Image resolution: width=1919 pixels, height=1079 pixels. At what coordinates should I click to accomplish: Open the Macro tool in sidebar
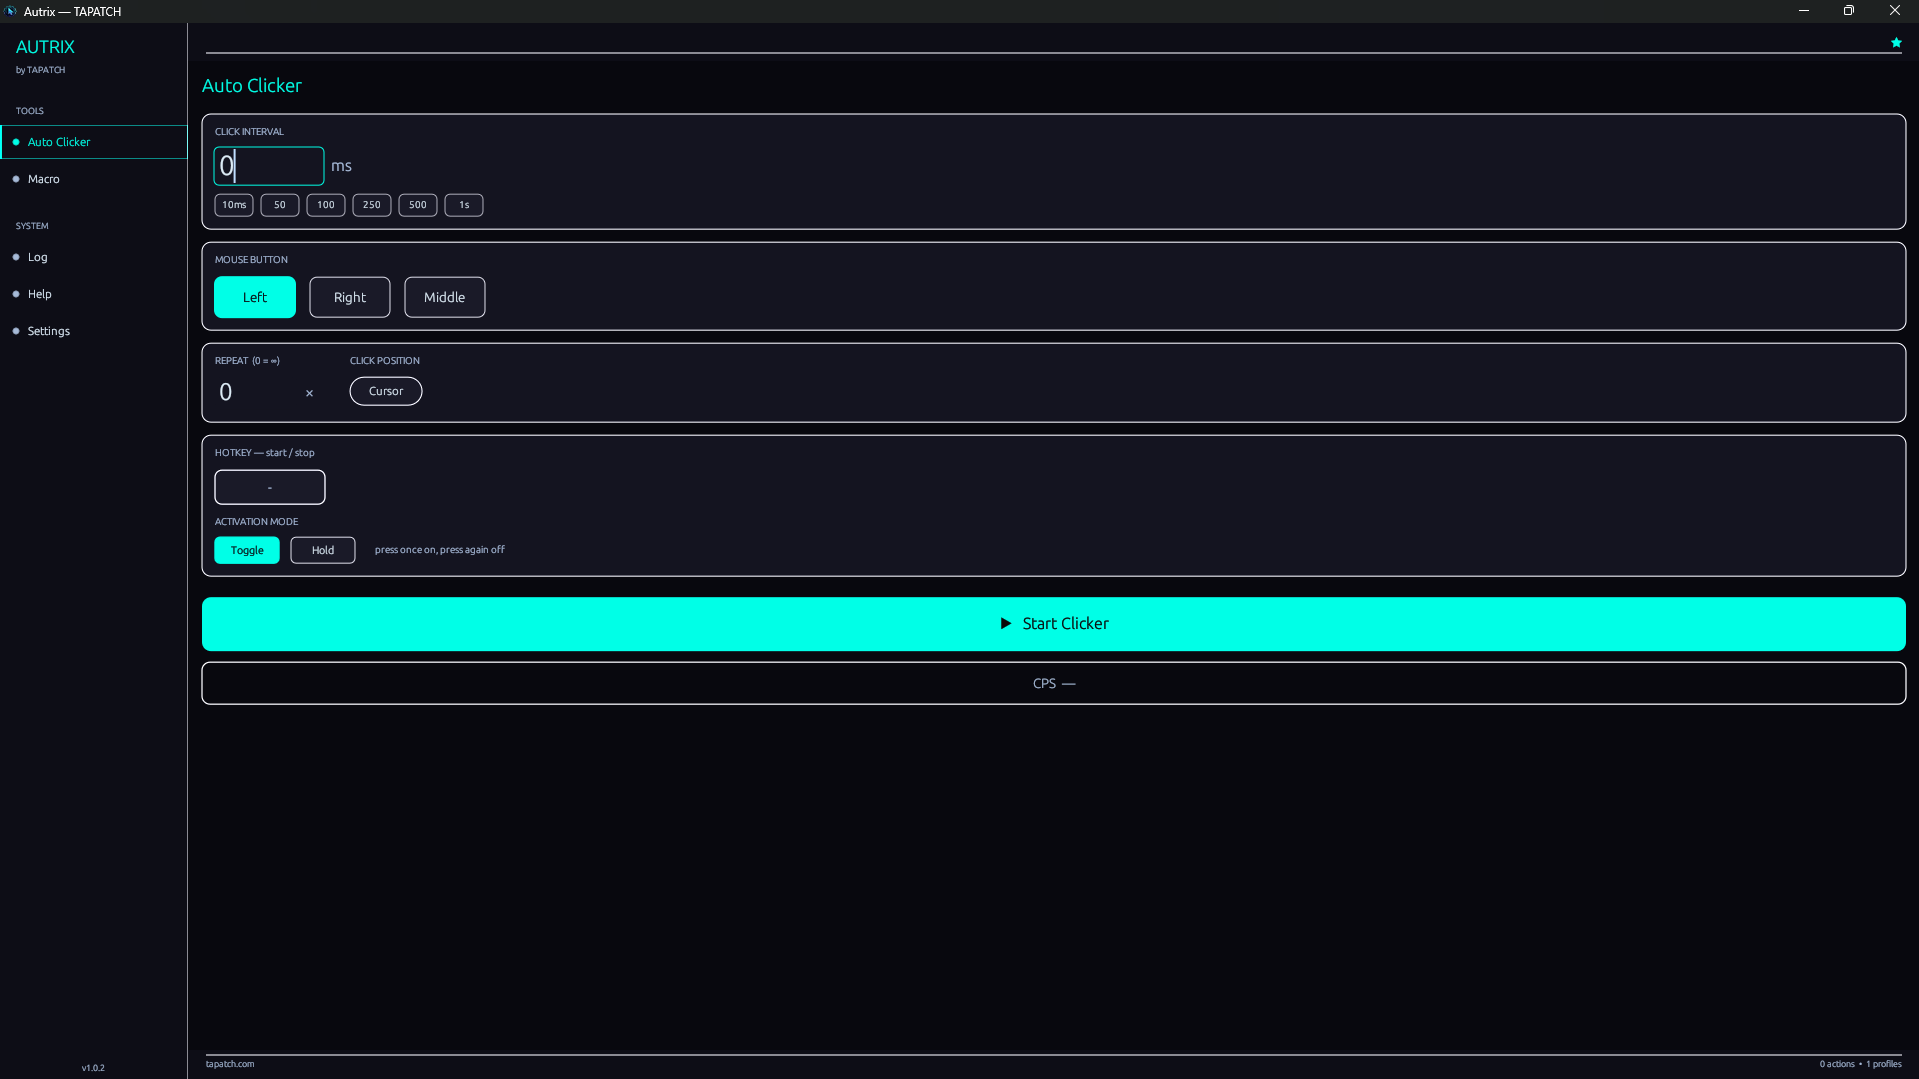pos(94,179)
